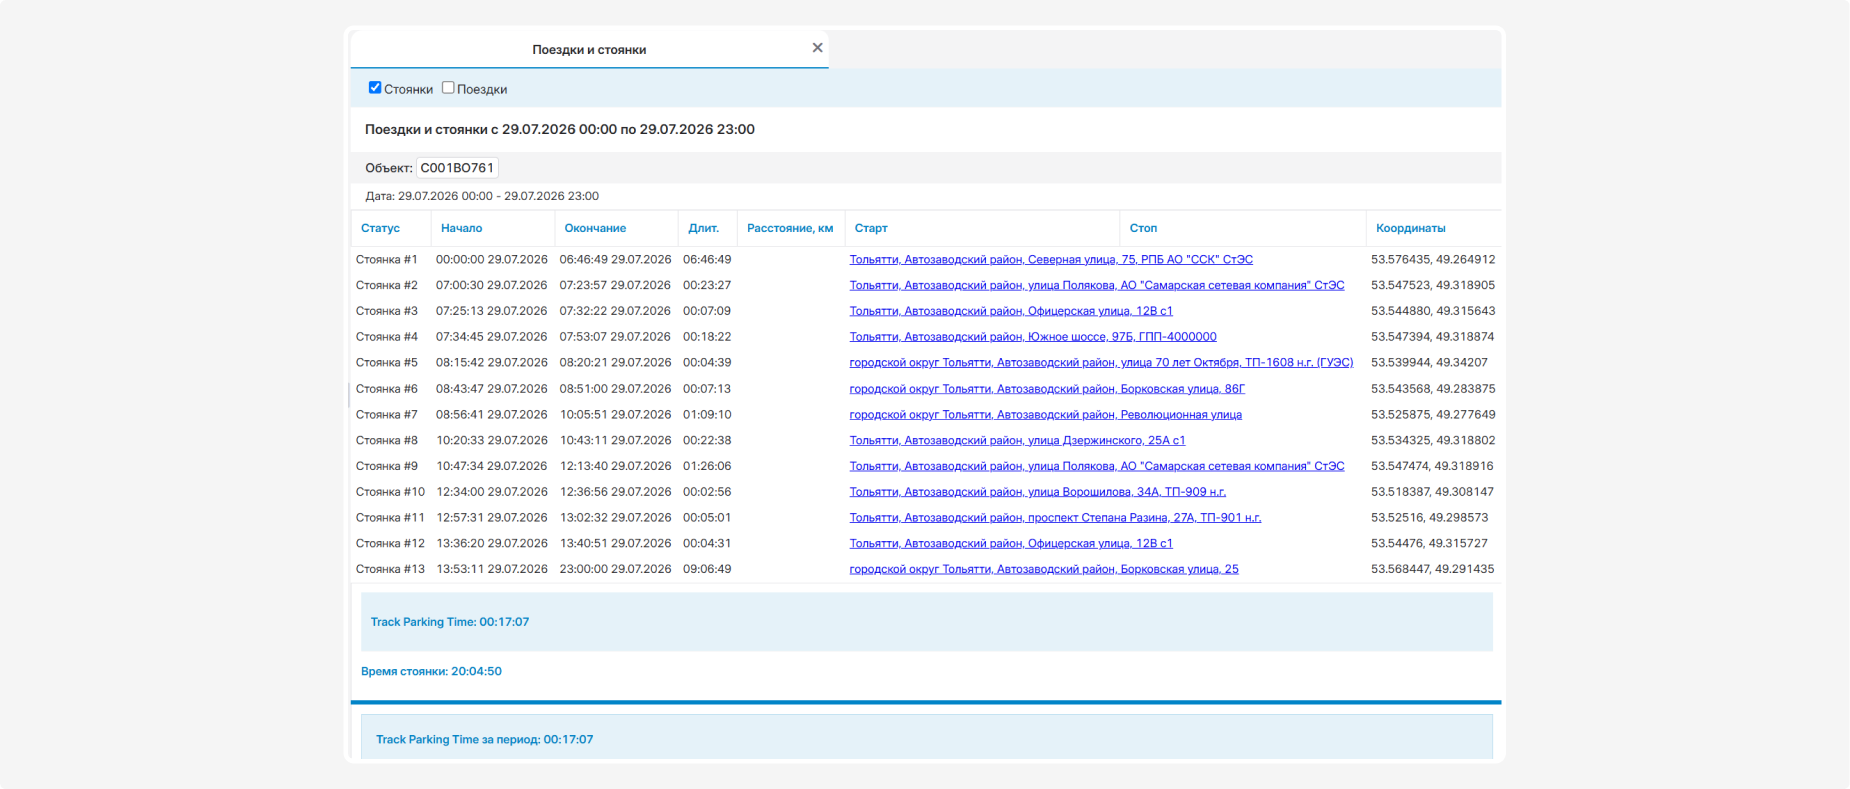Screen dimensions: 1850x789
Task: Select the Поездки и стоянки tab
Action: click(x=589, y=49)
